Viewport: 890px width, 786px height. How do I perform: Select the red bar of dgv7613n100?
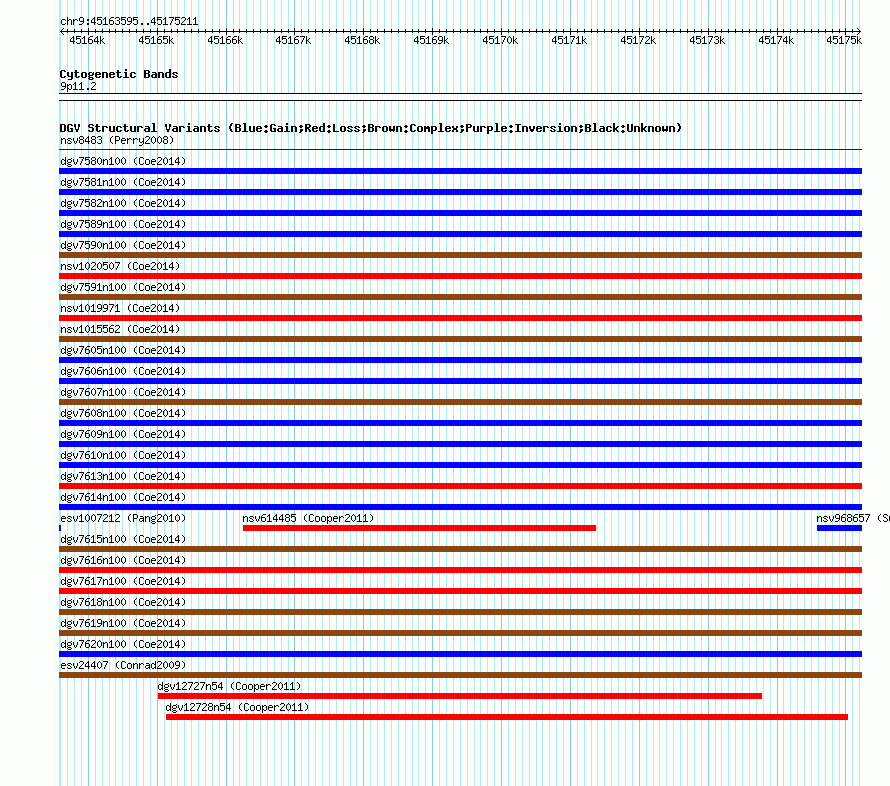coord(460,486)
